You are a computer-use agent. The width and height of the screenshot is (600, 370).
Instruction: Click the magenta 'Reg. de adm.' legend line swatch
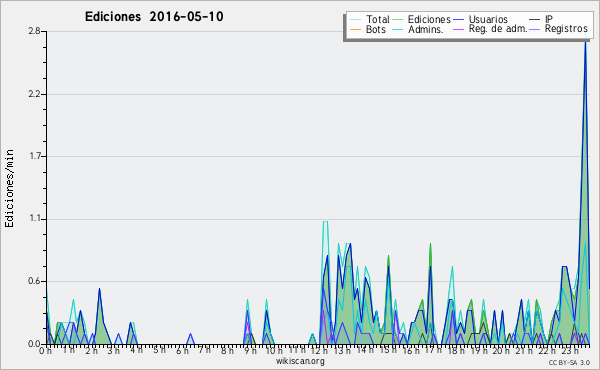click(x=458, y=29)
